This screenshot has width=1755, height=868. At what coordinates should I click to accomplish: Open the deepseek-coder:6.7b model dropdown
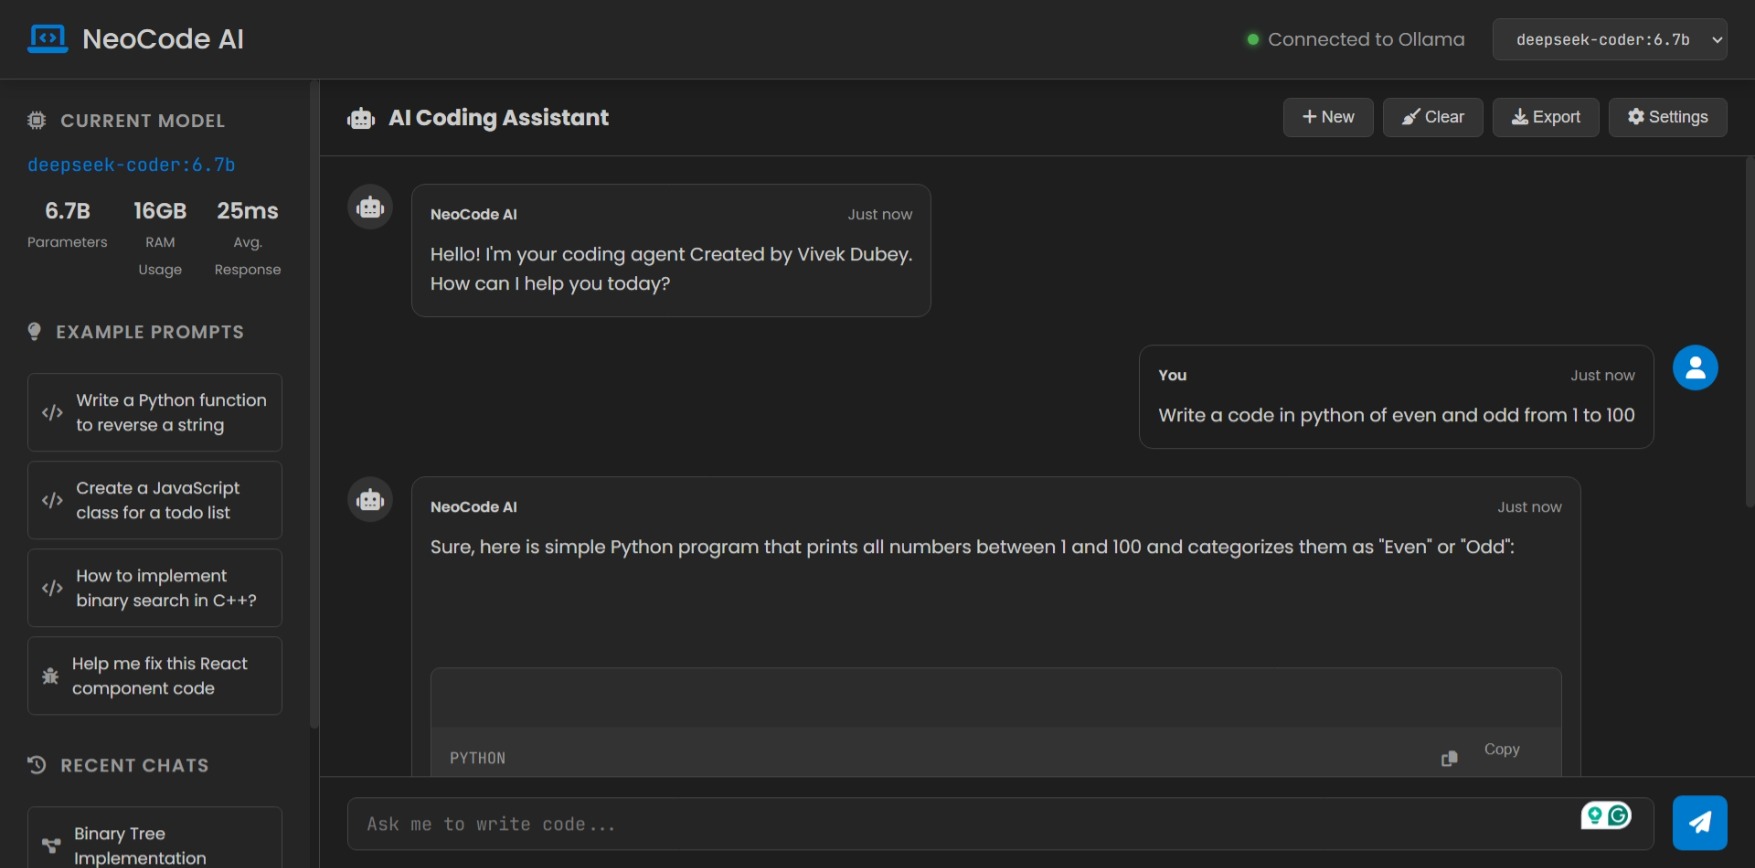[1609, 40]
